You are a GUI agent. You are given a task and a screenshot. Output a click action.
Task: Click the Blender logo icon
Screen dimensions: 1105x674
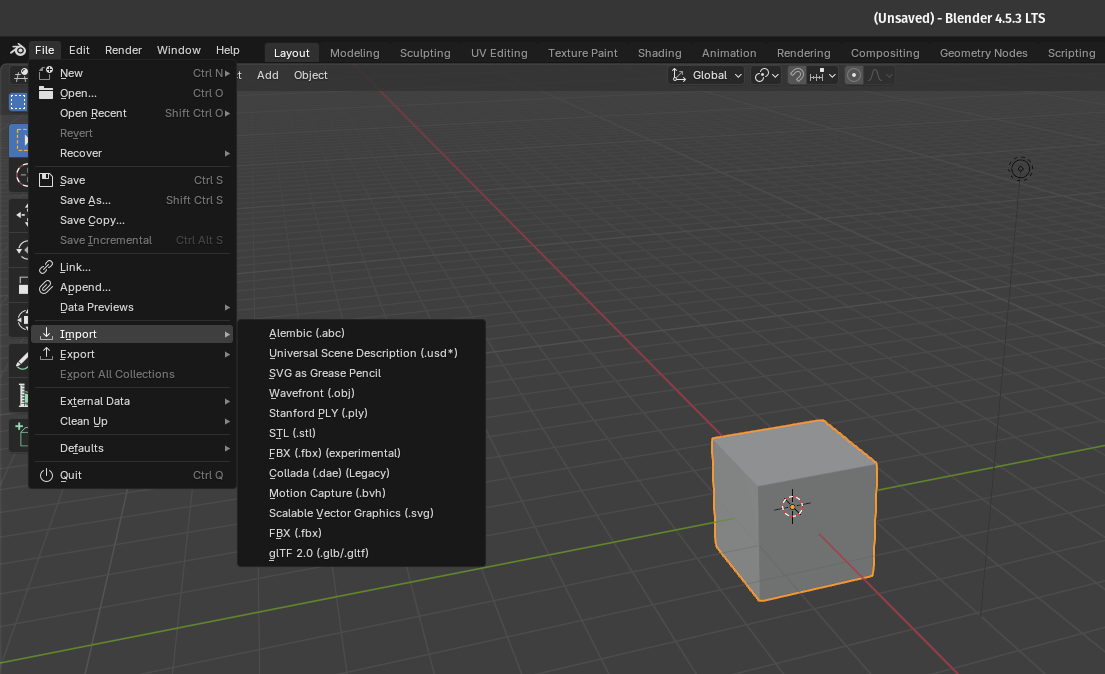click(x=17, y=50)
